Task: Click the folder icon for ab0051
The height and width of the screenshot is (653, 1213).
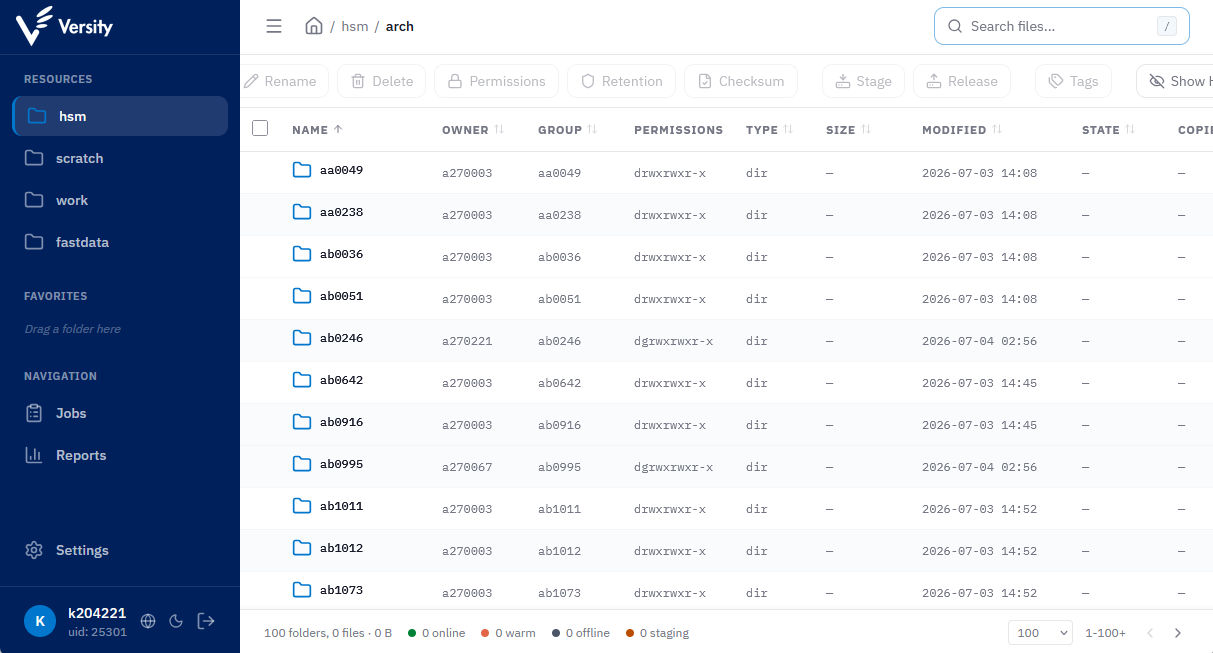Action: (x=302, y=296)
